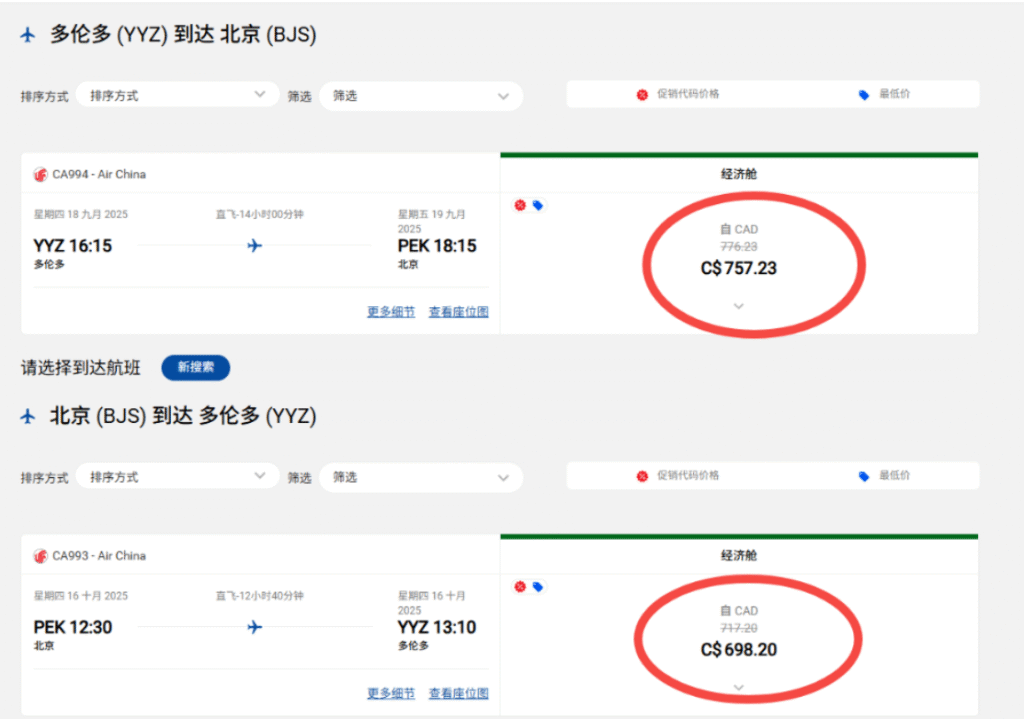Click the airplane icon beside the Toronto to Beijing heading
Screen dimensions: 1024x719
pos(28,35)
